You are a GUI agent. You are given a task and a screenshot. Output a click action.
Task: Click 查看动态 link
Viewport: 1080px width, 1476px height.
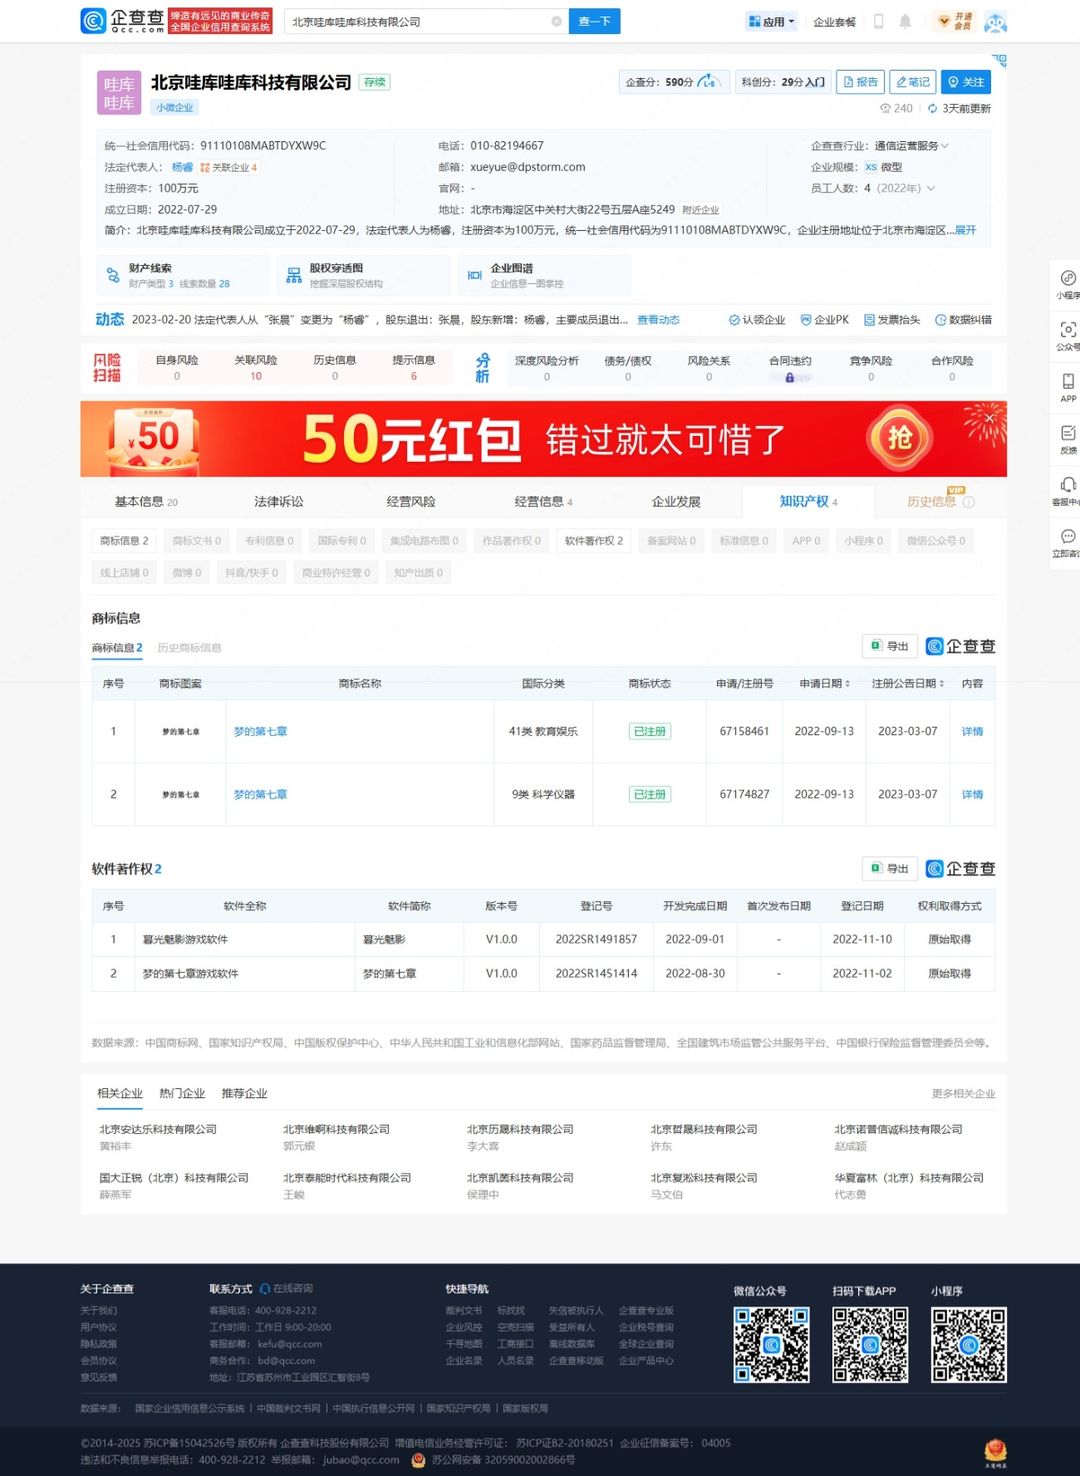pyautogui.click(x=658, y=320)
